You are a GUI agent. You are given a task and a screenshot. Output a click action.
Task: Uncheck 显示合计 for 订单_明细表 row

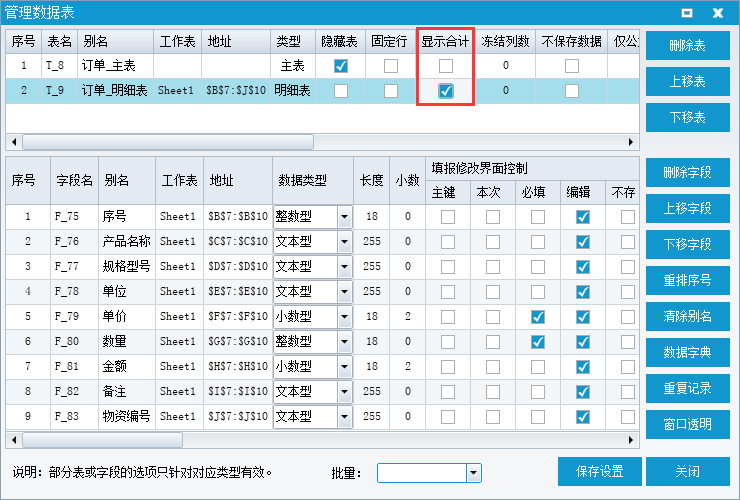pos(446,91)
